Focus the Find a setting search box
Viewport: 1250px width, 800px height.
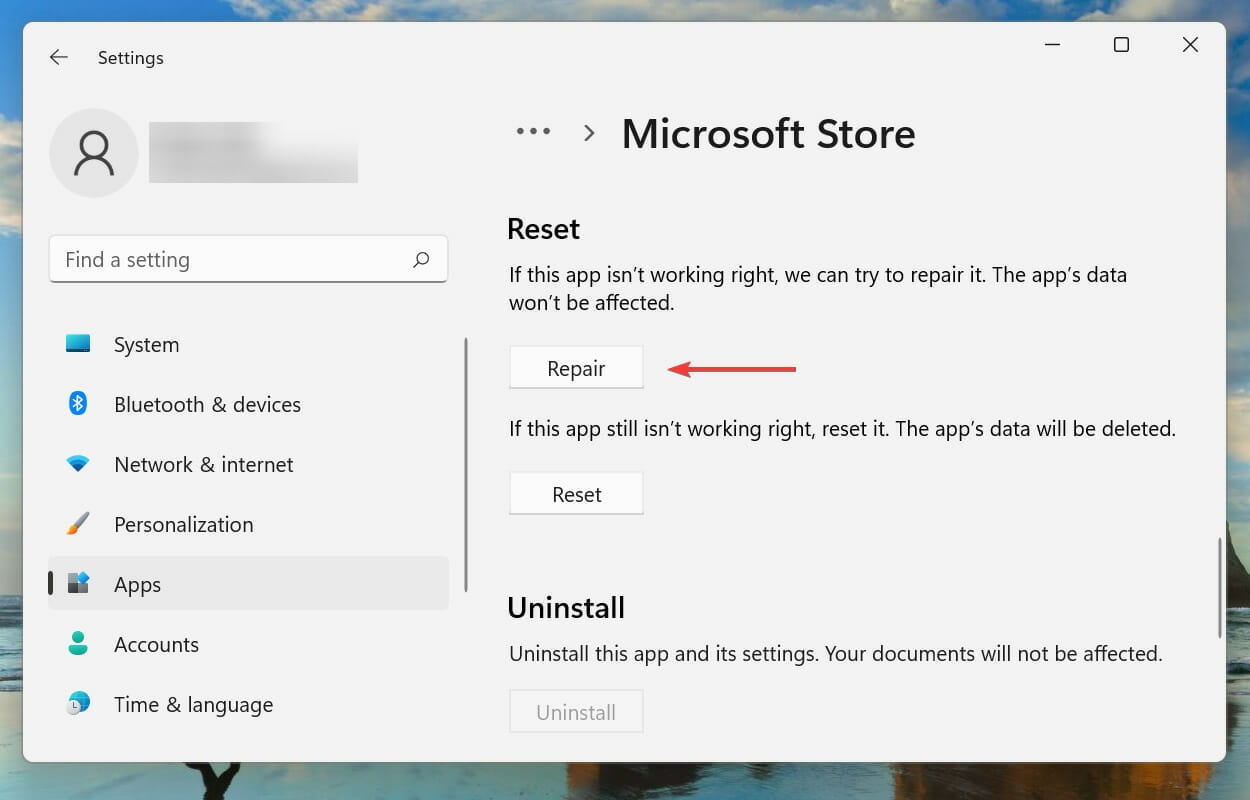point(248,260)
